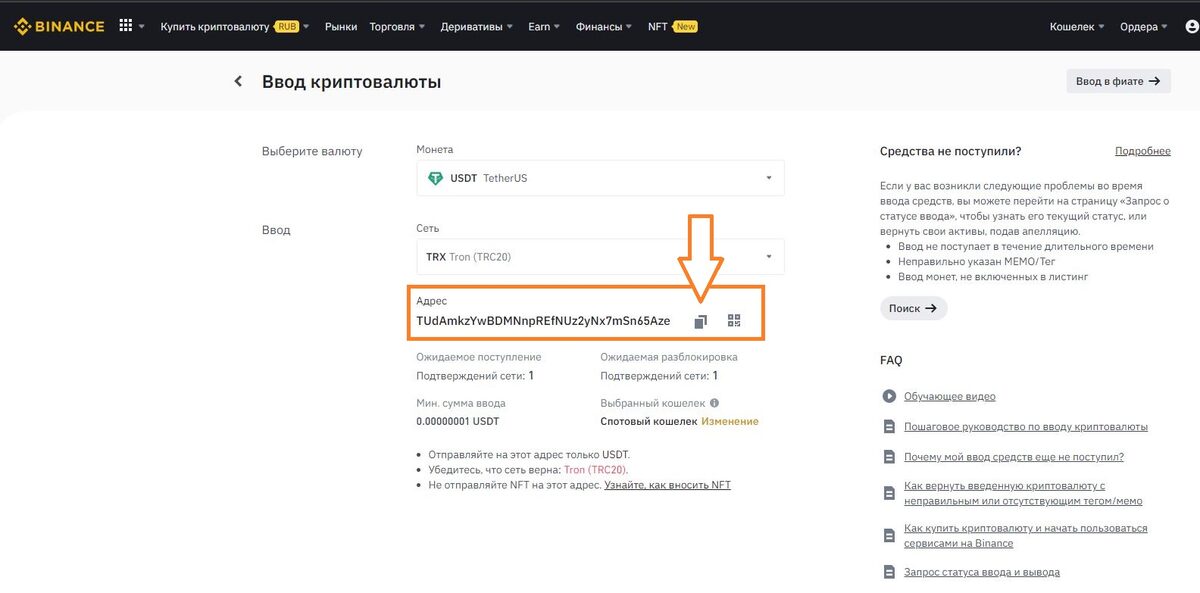Open the apps grid menu
The width and height of the screenshot is (1200, 593).
(x=126, y=26)
